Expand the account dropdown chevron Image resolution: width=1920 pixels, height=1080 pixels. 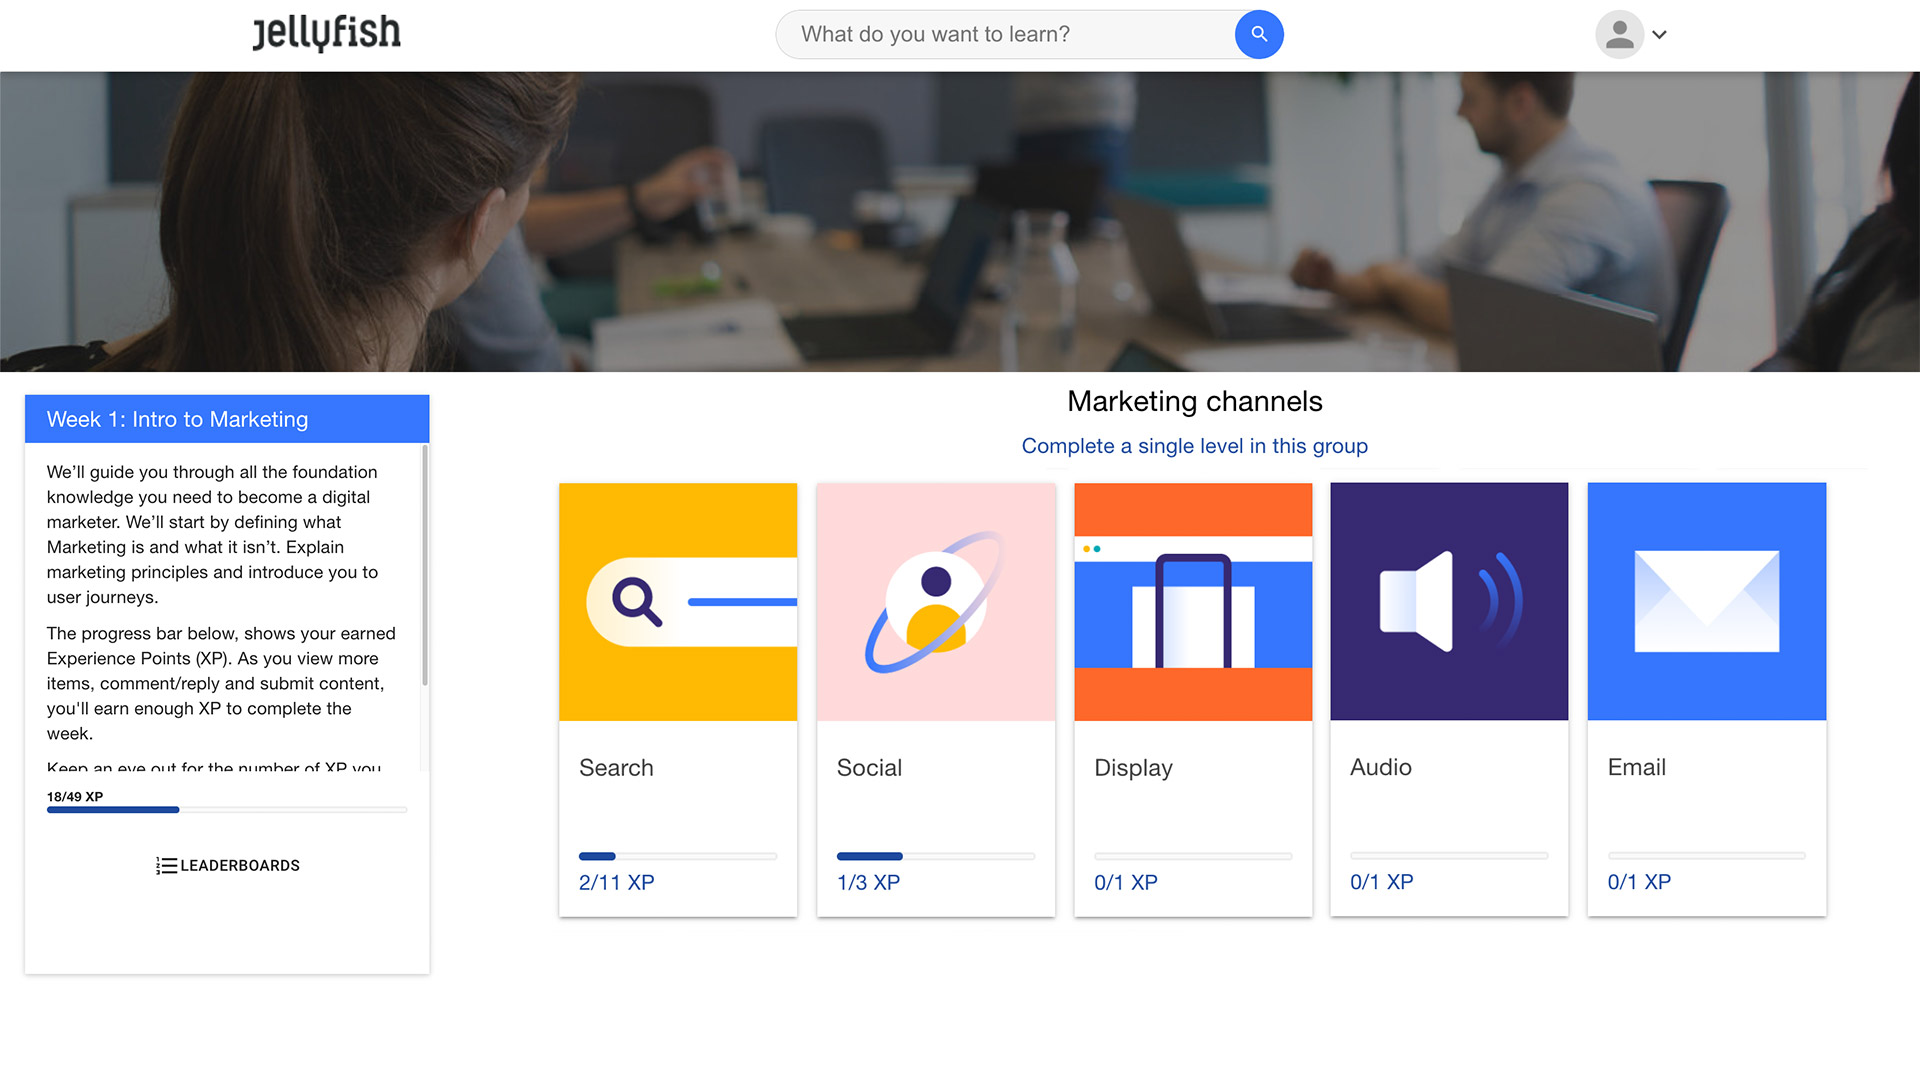1660,35
